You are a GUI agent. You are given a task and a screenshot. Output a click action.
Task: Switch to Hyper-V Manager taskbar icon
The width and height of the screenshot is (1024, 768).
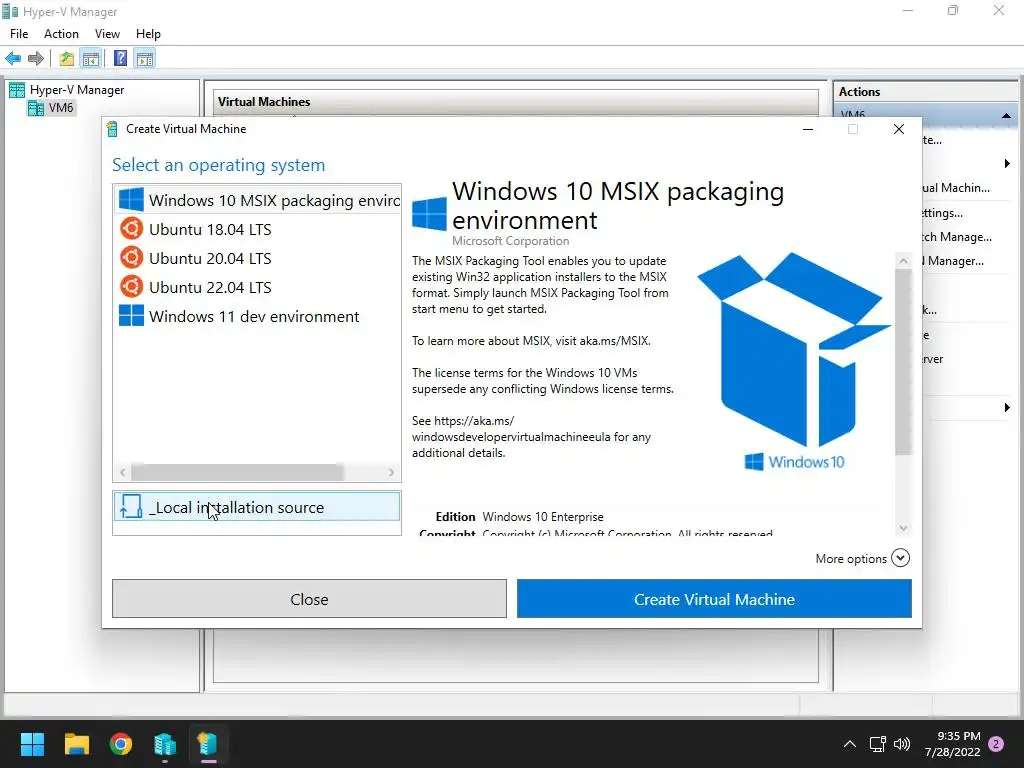(x=165, y=744)
